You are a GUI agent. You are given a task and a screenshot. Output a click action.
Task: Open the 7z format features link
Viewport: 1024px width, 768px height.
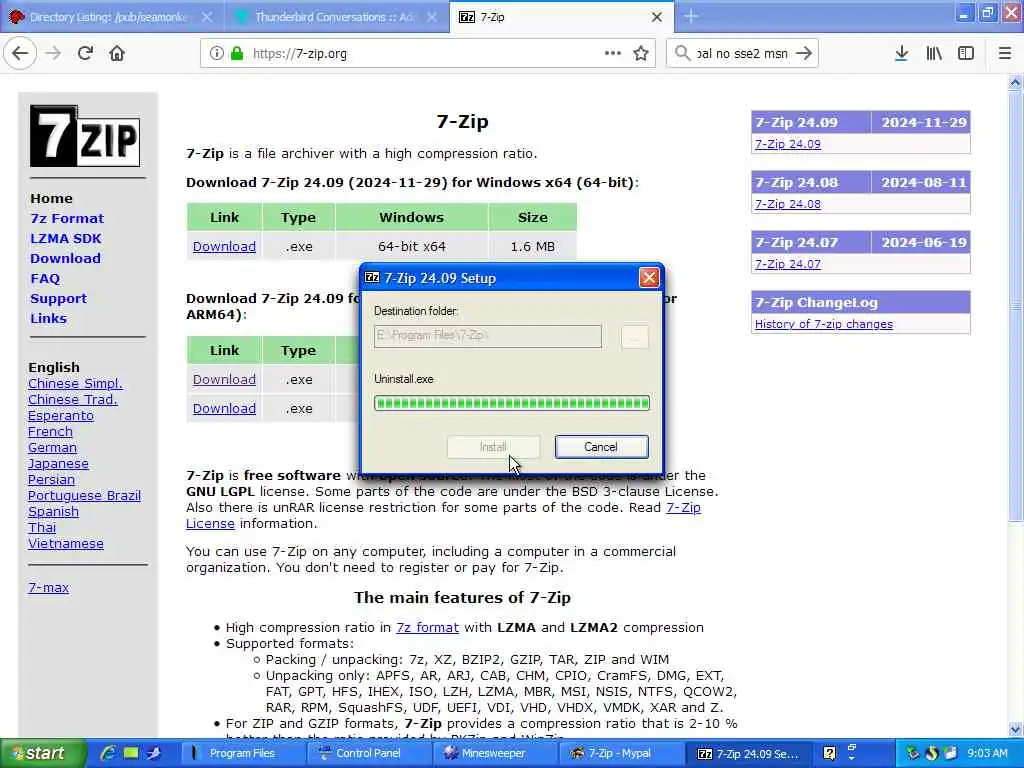pos(427,628)
